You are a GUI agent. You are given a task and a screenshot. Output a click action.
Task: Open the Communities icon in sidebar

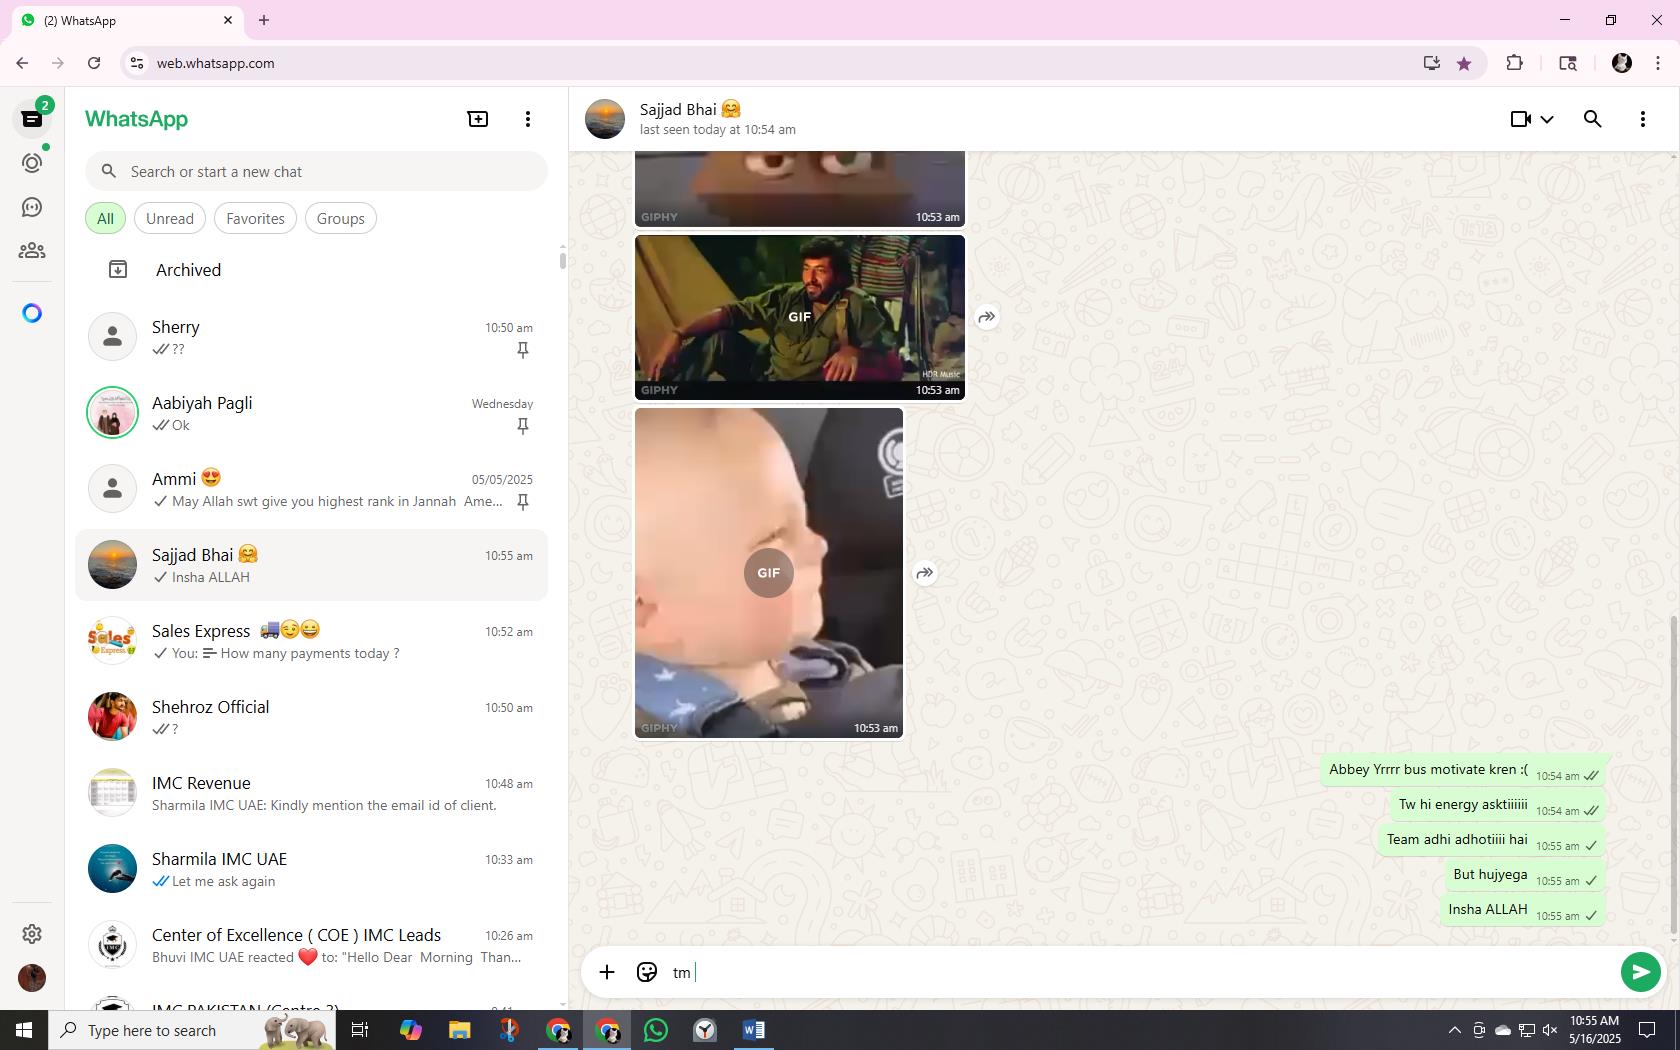point(32,251)
